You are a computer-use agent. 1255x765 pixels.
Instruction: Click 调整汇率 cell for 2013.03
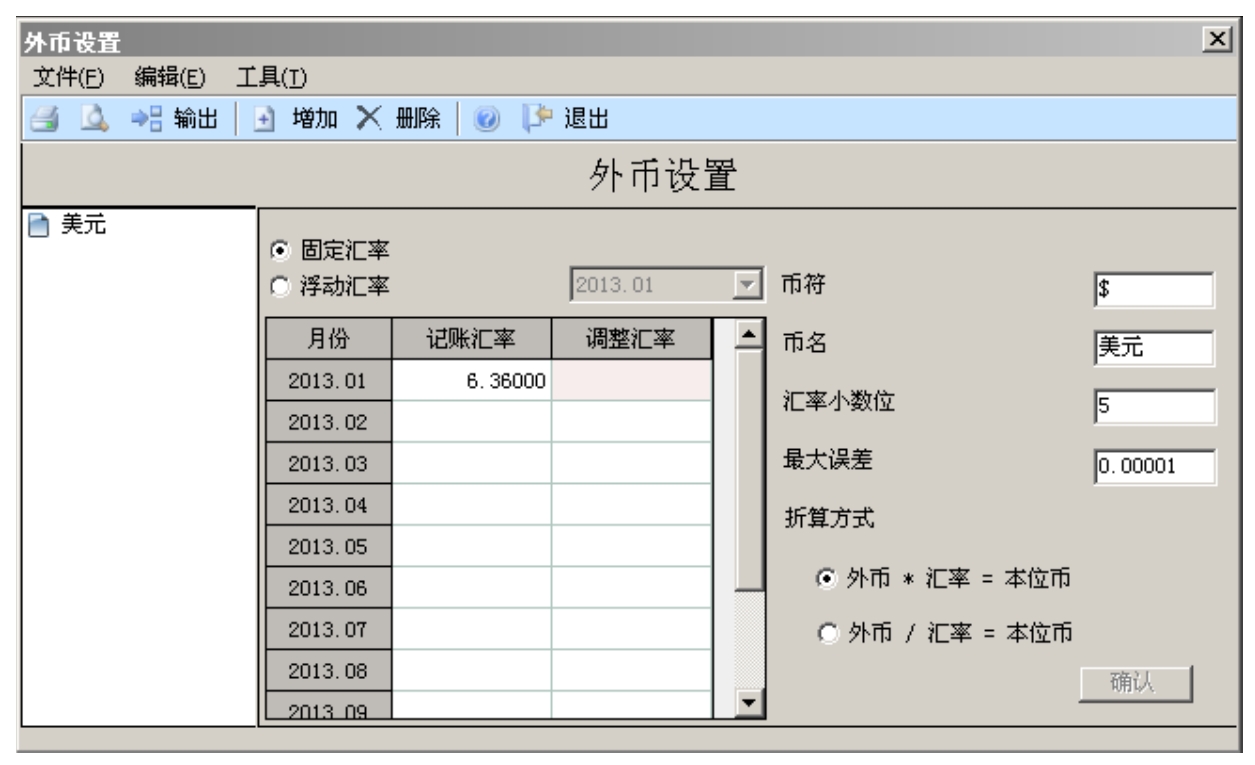point(632,464)
